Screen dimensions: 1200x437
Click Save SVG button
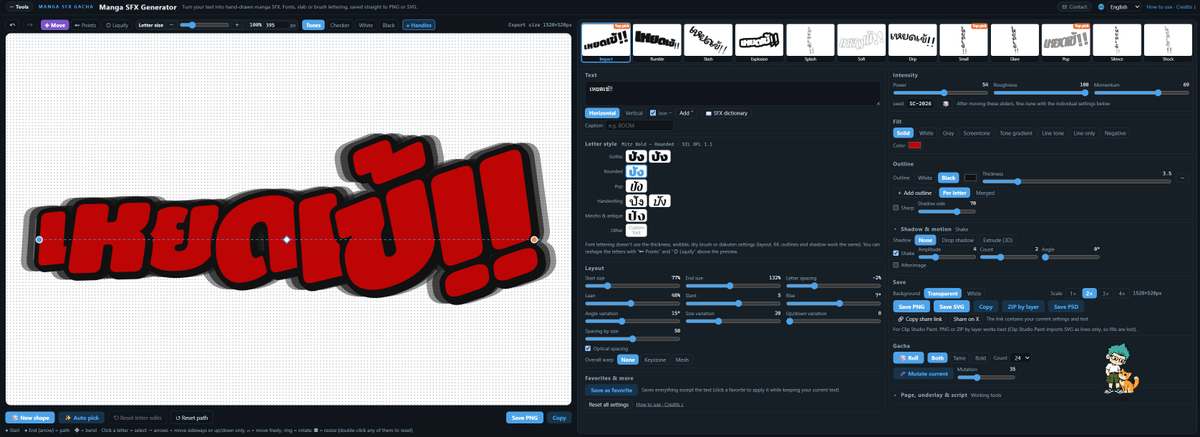[951, 306]
